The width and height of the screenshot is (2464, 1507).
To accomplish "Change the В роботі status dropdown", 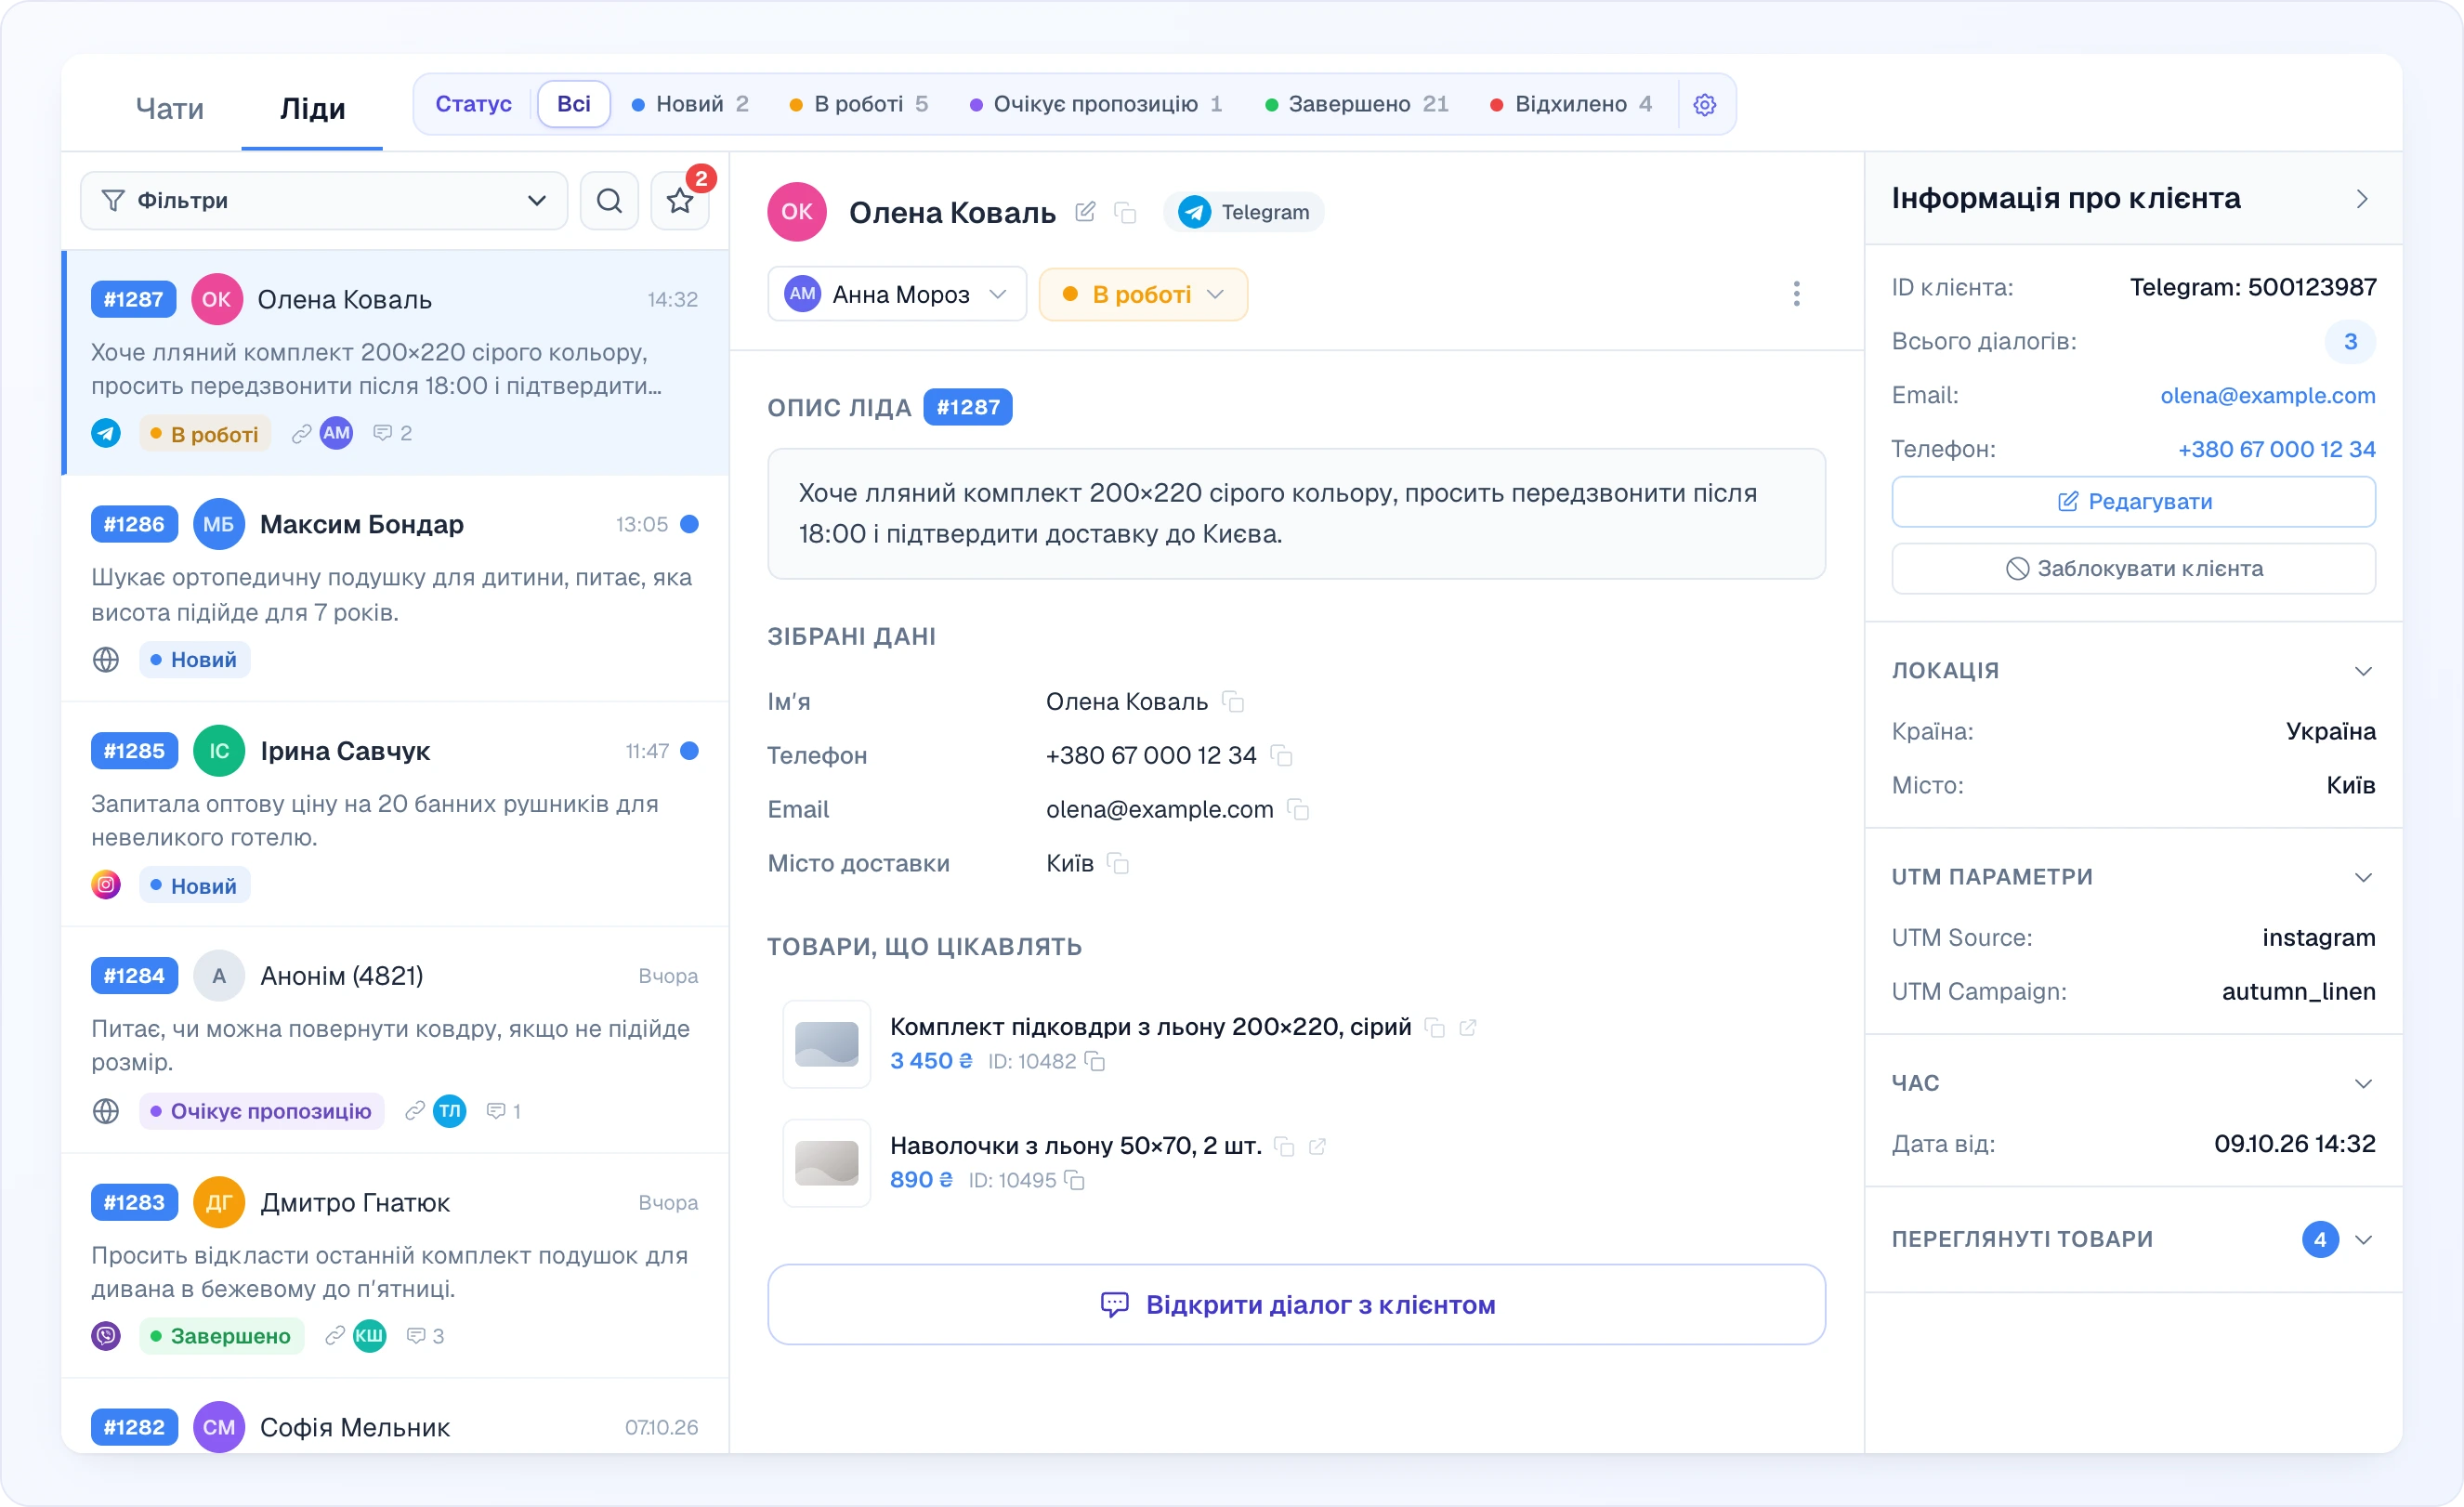I will (x=1143, y=294).
